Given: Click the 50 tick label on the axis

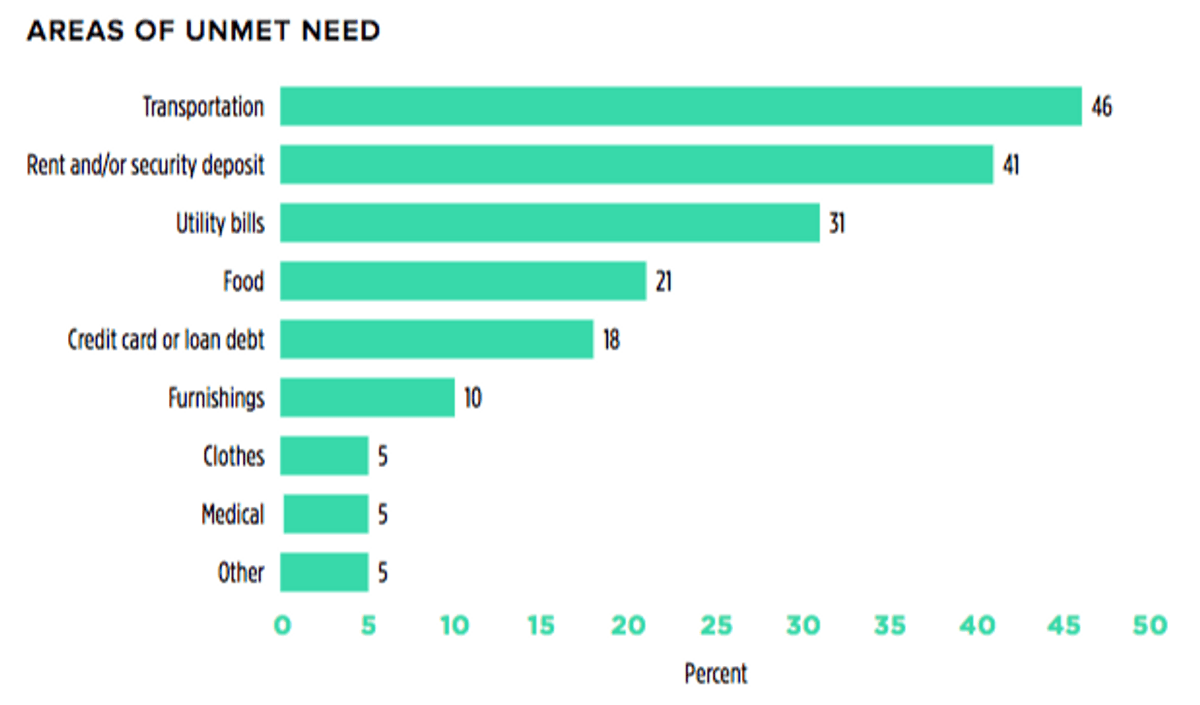Looking at the screenshot, I should coord(1151,625).
